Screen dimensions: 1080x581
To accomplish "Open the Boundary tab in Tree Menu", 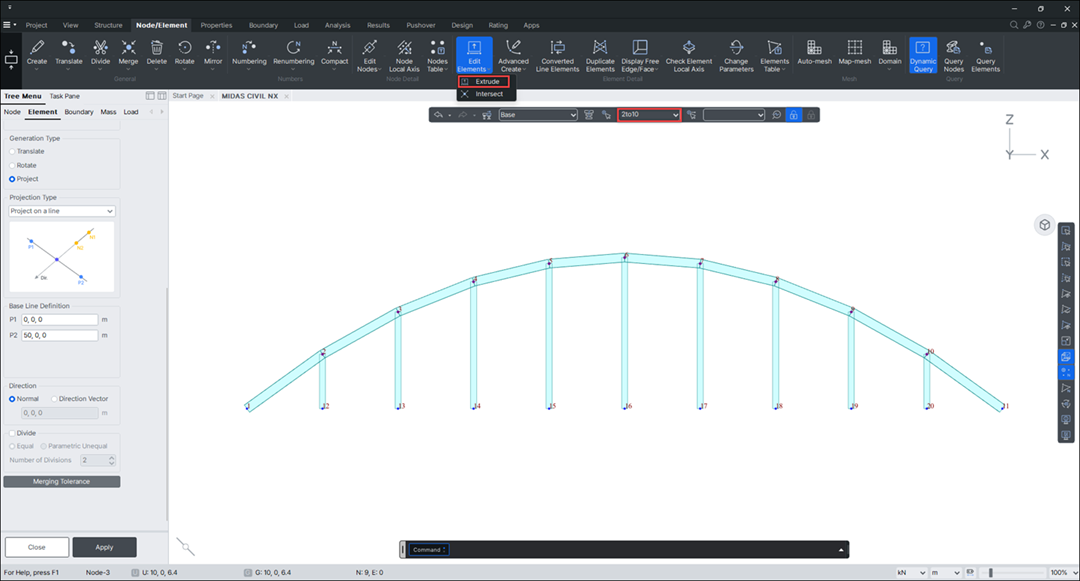I will 79,112.
